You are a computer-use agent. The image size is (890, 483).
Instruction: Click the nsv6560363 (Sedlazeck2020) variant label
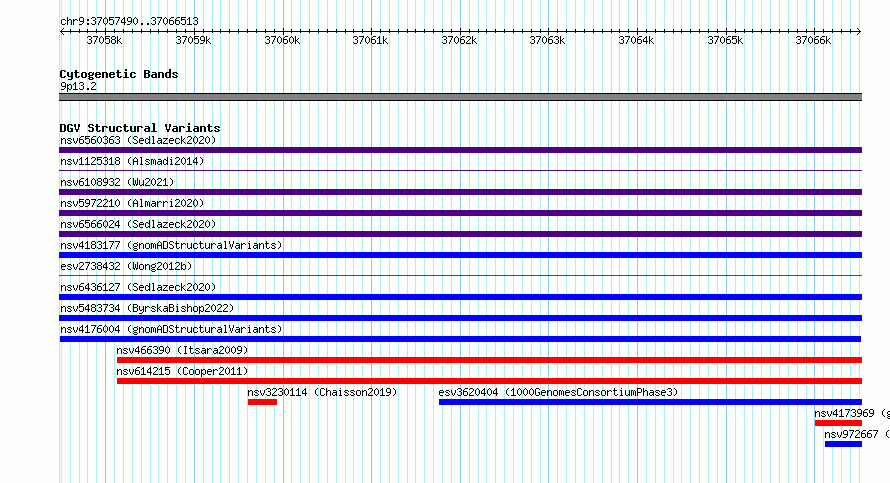pos(138,140)
